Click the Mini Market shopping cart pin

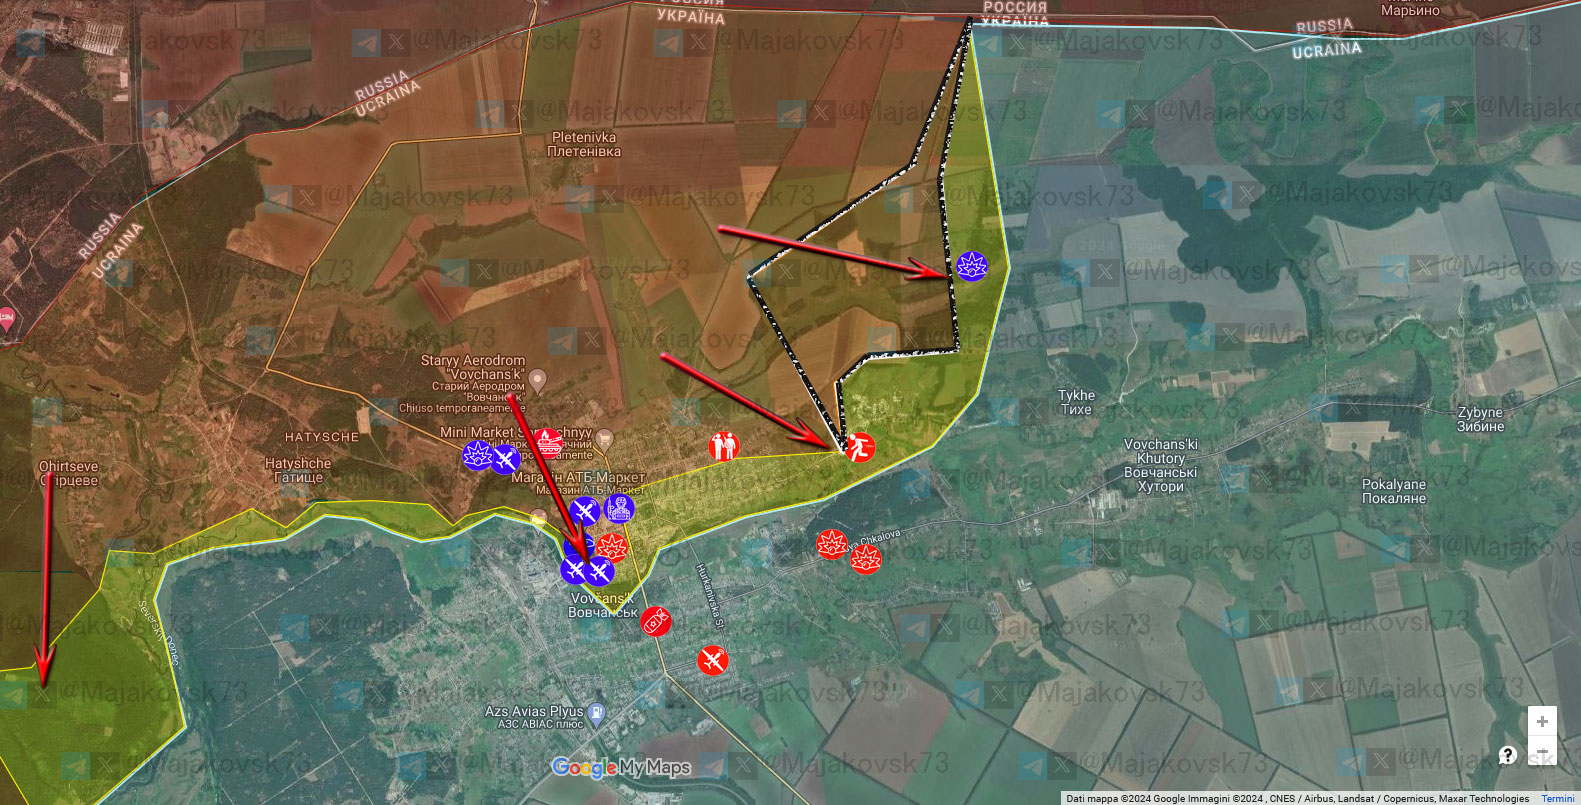604,440
